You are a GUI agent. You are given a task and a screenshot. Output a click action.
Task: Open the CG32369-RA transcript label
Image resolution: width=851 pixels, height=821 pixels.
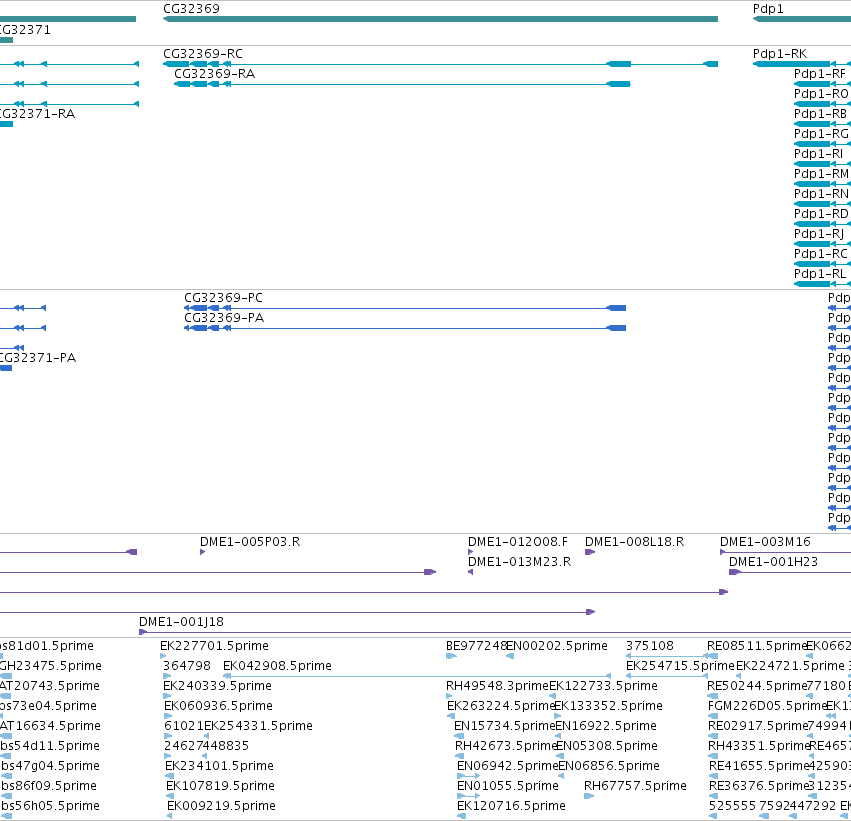pyautogui.click(x=214, y=74)
